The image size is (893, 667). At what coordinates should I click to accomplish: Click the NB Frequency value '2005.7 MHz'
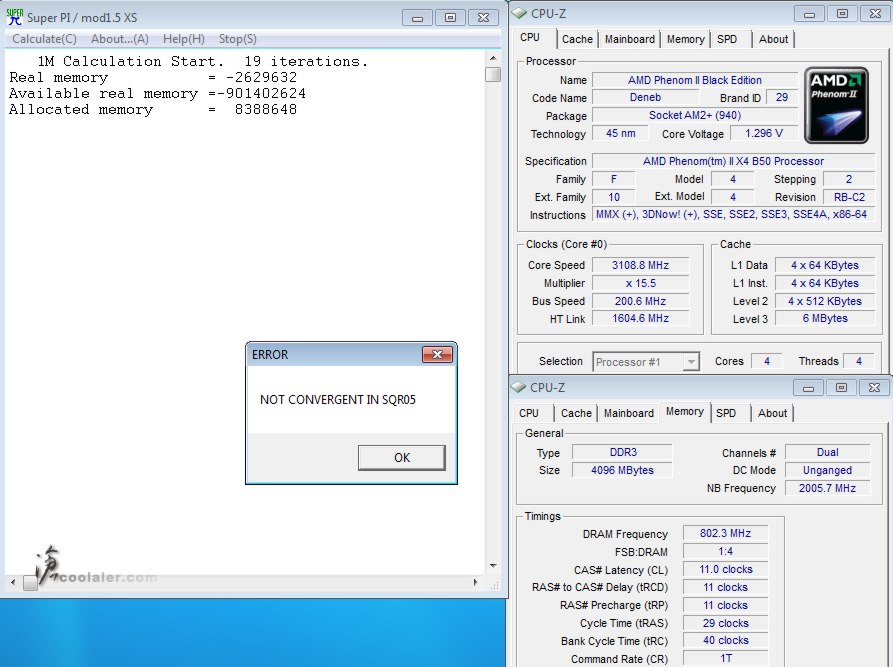(828, 488)
